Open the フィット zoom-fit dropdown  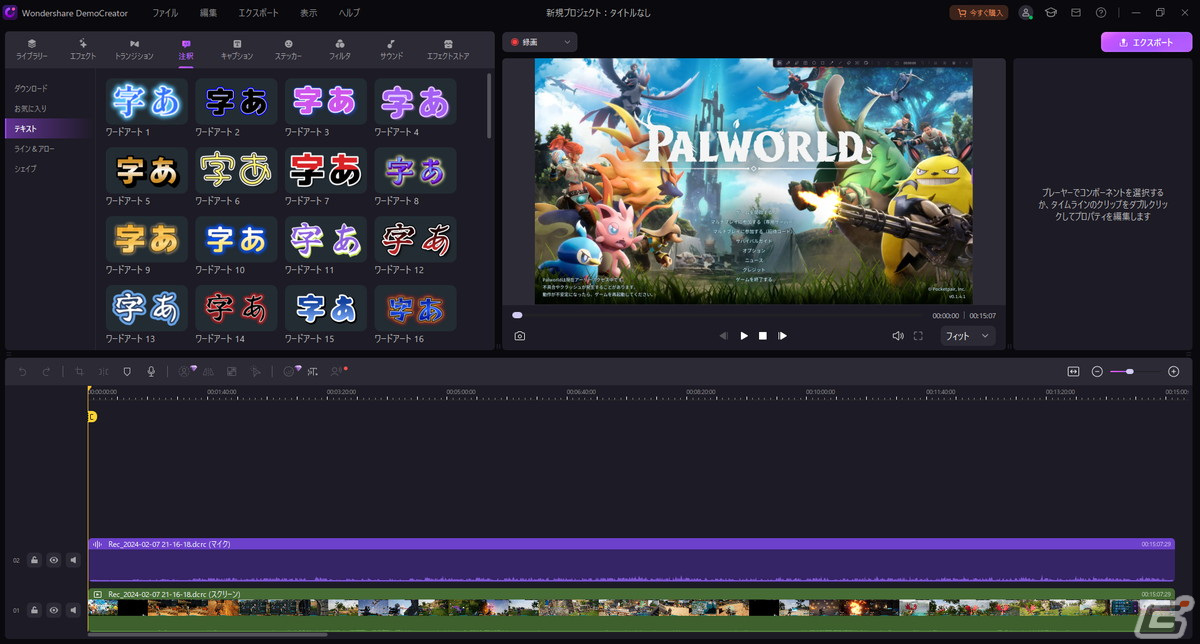tap(967, 336)
